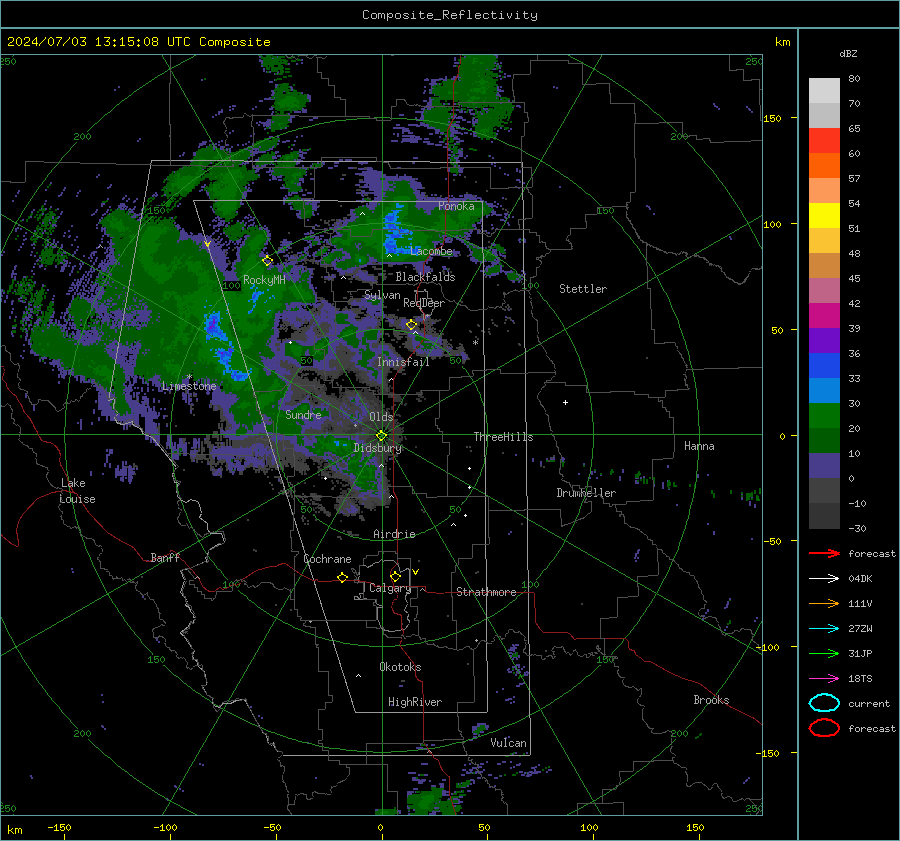Click the white asterisk marker east of Innisfail
900x841 pixels.
pyautogui.click(x=475, y=343)
